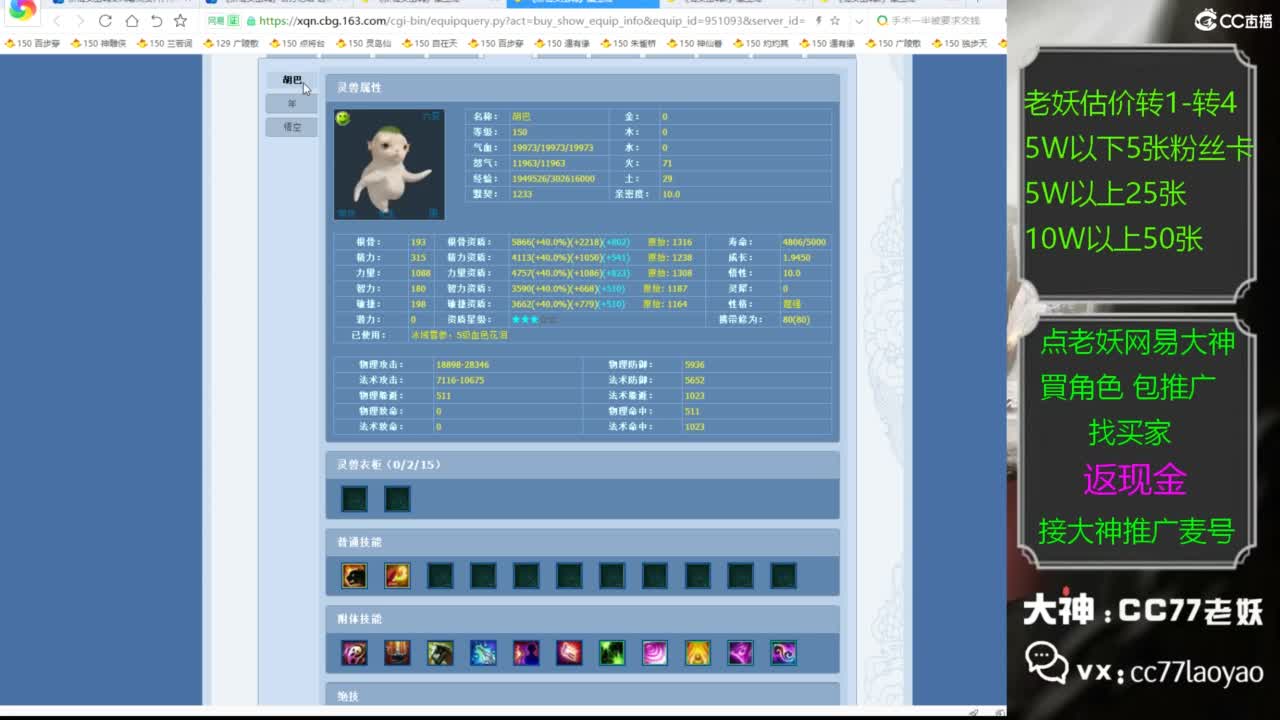Click the purple silhouette figure 附体技能 icon
The width and height of the screenshot is (1280, 720).
(526, 652)
